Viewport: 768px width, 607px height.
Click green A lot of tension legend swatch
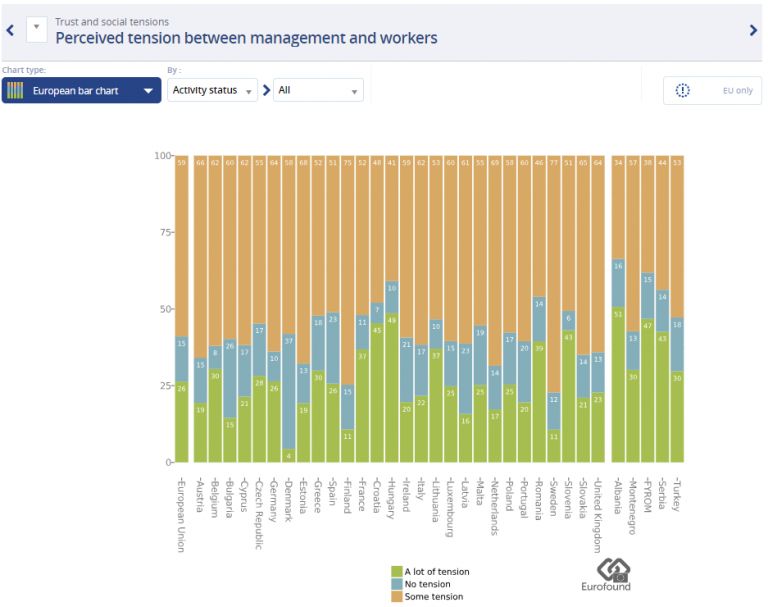pyautogui.click(x=397, y=572)
